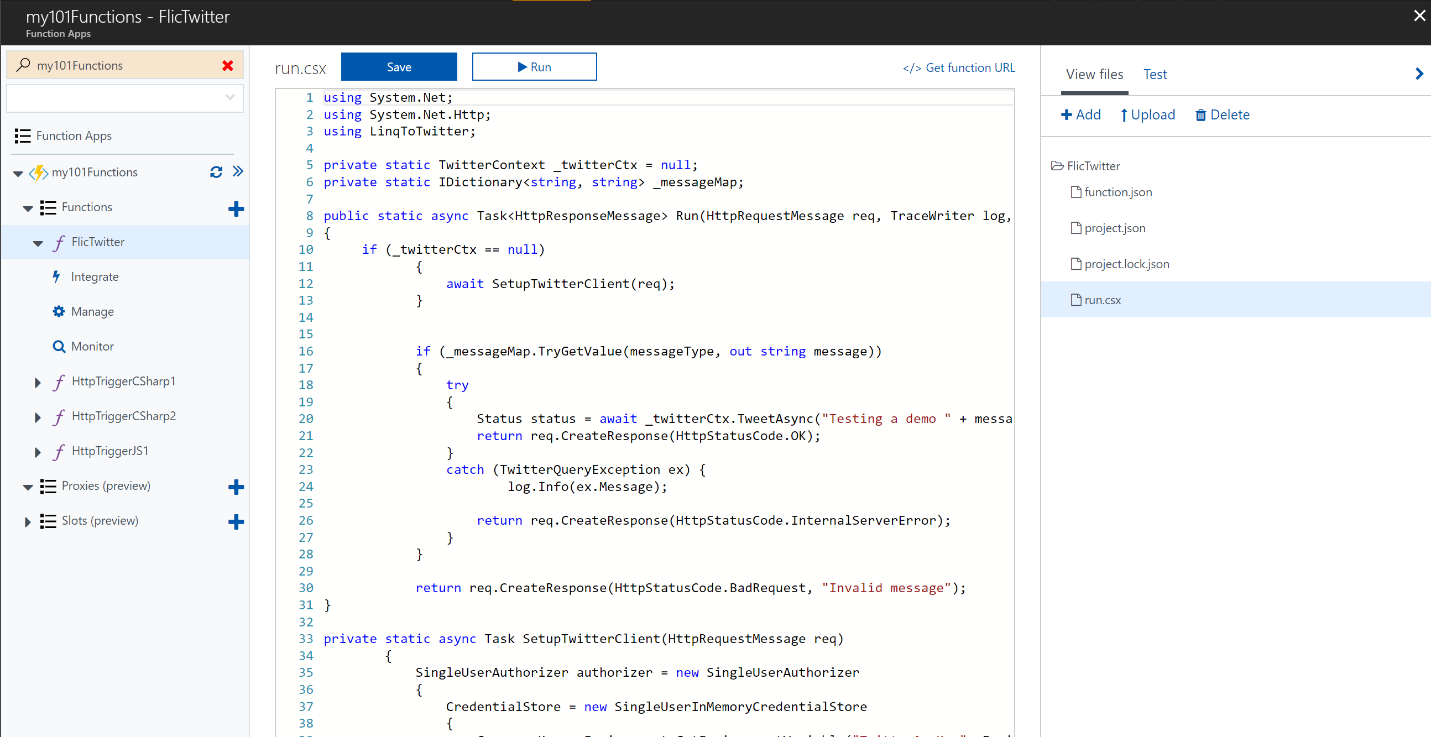Select HttpTriggerCSharp1 function
1431x737 pixels.
click(x=123, y=381)
